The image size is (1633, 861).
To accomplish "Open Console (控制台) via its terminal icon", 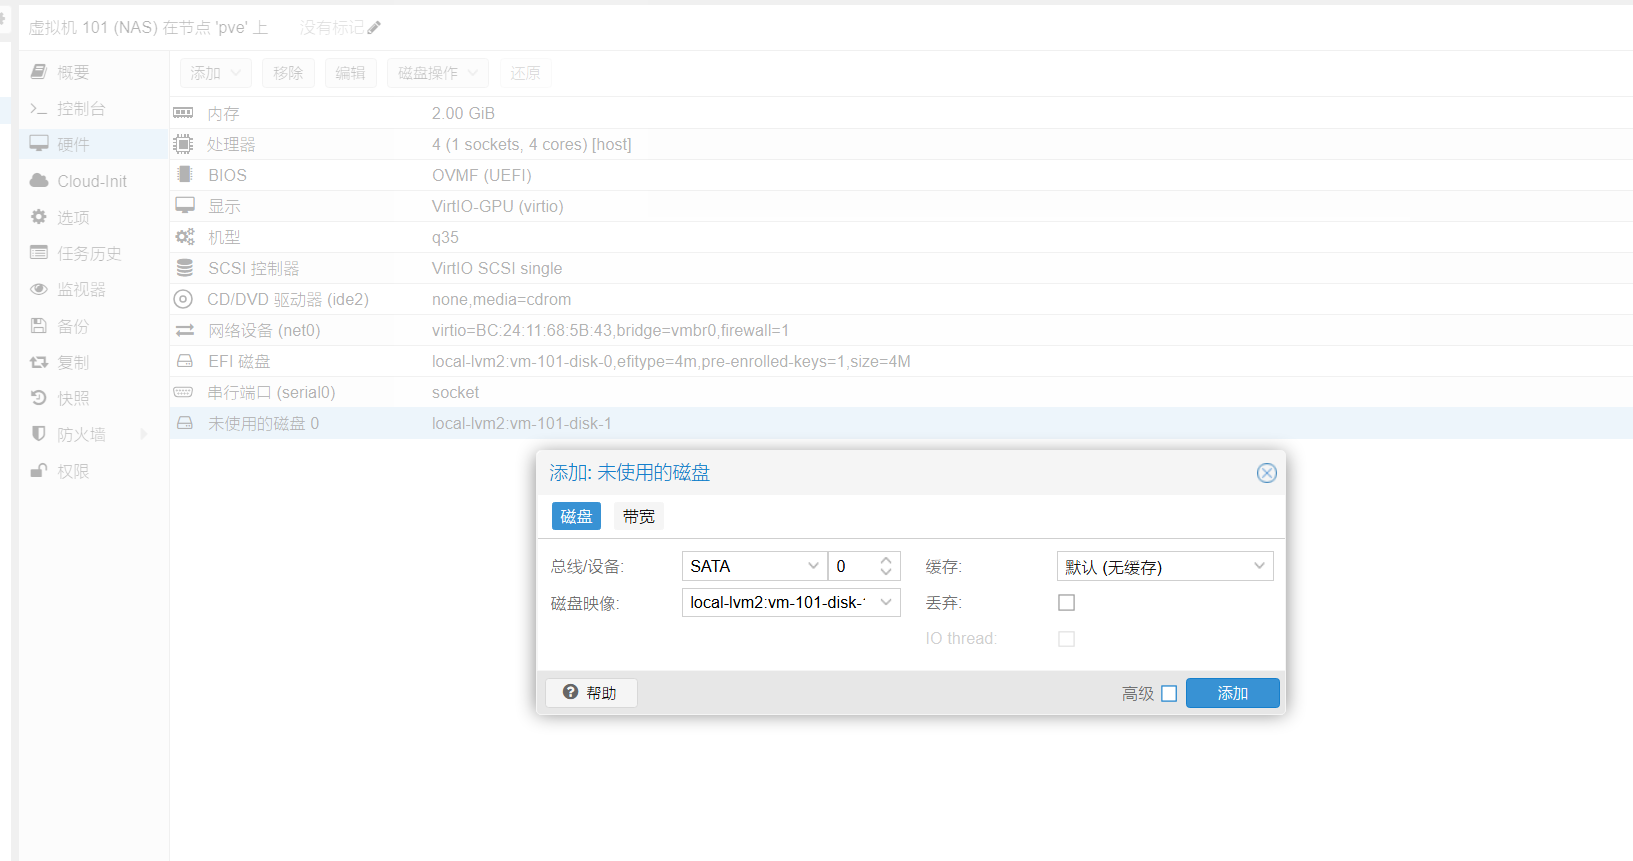I will tap(39, 108).
